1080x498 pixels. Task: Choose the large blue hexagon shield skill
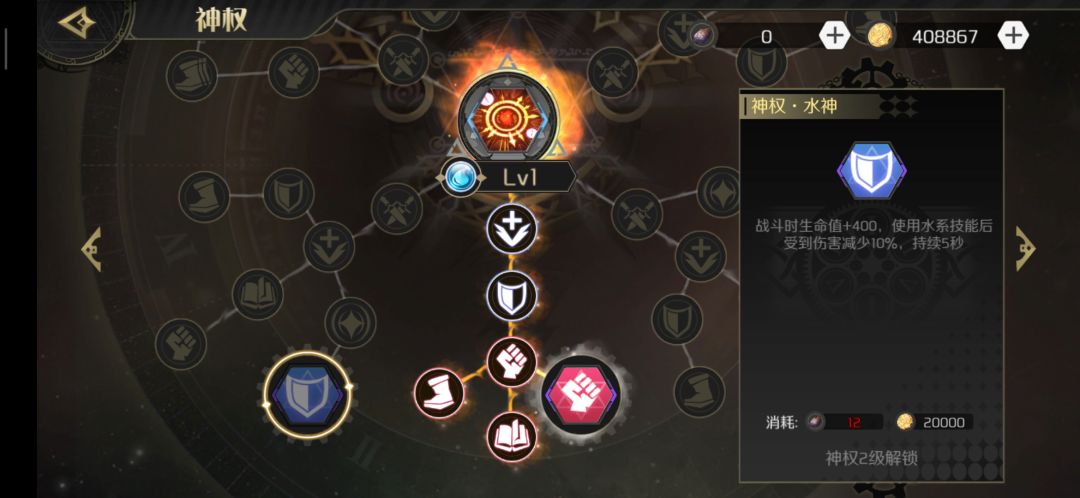click(x=307, y=396)
